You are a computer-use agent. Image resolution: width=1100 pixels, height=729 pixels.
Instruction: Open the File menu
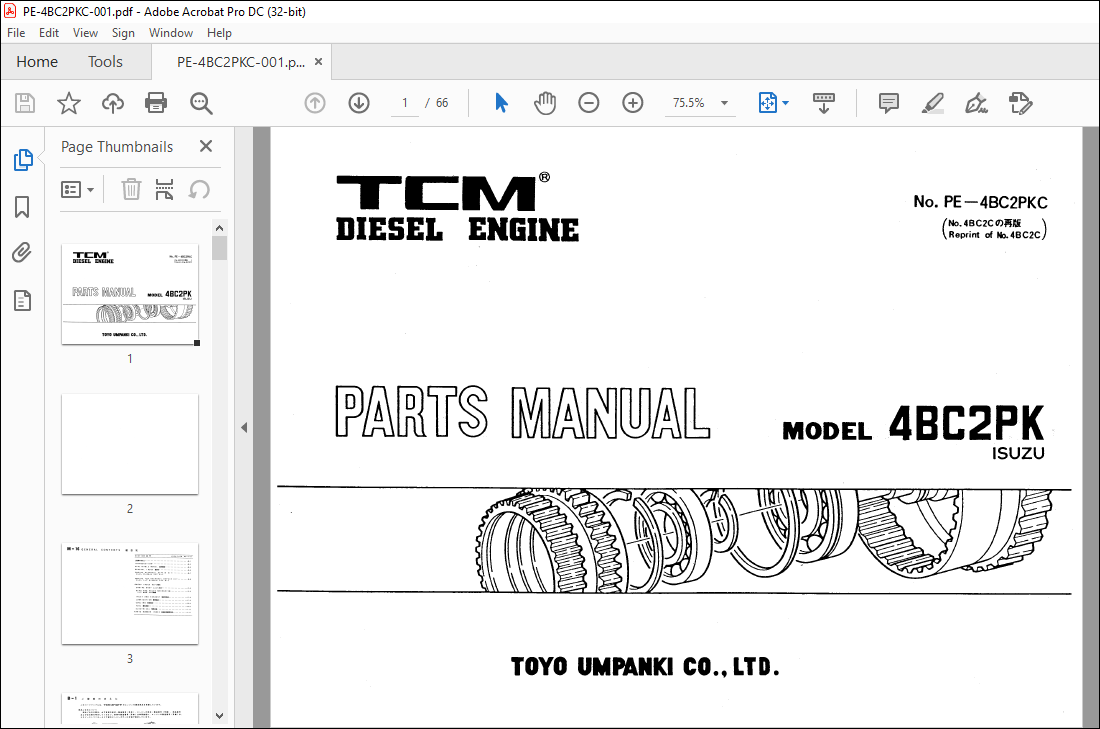pyautogui.click(x=16, y=33)
